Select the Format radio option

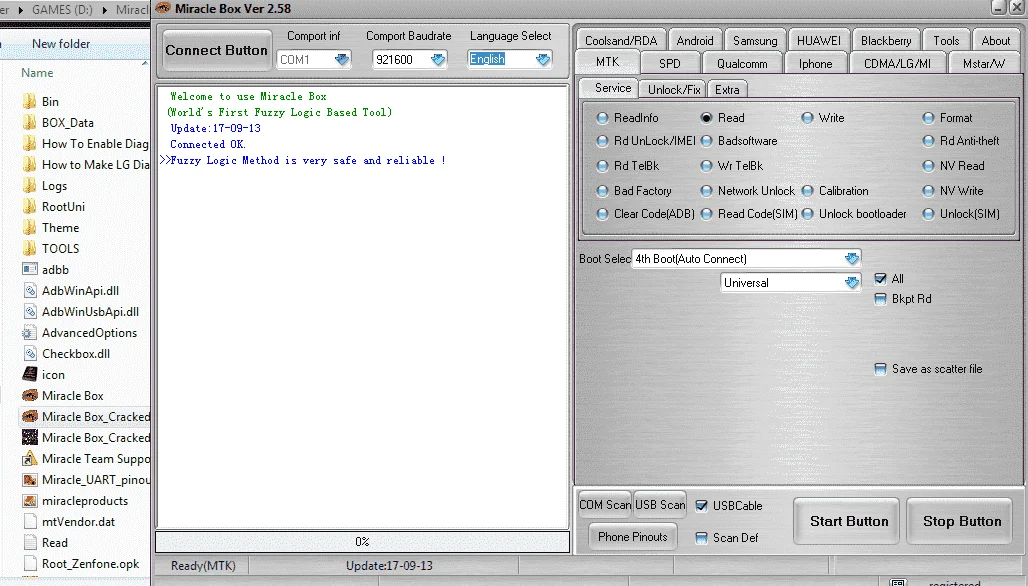[928, 118]
